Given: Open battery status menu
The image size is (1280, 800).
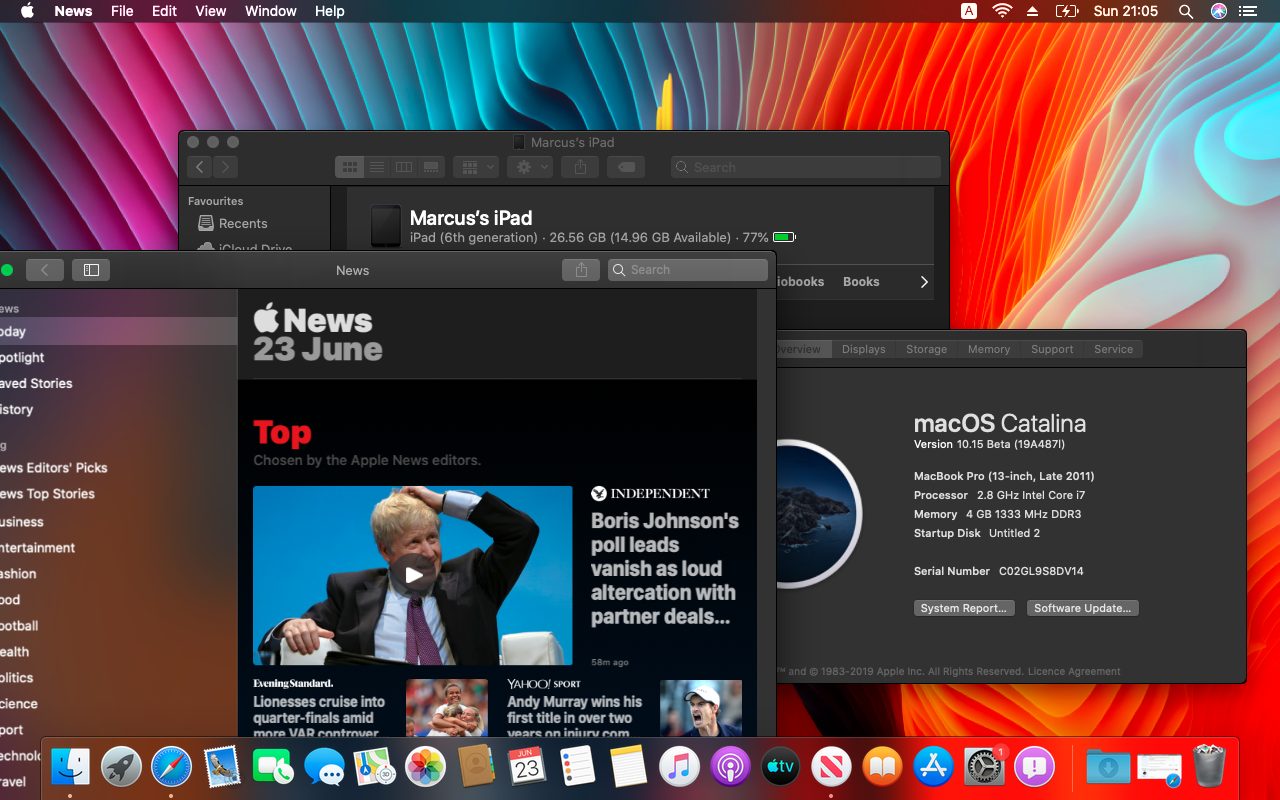Looking at the screenshot, I should 1067,11.
